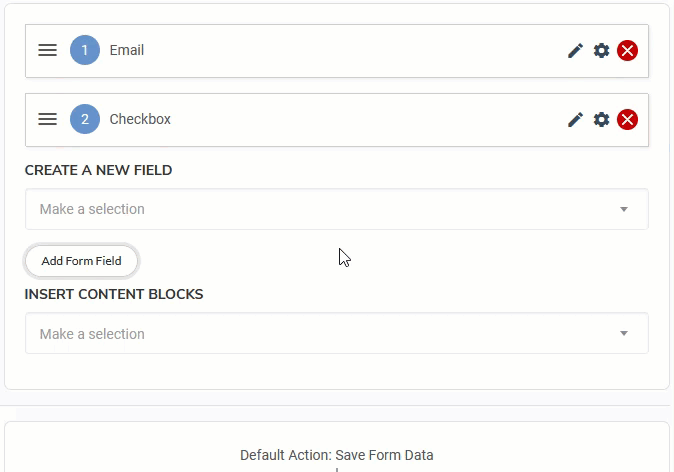Click the Default Action: Save Form Data text
Image resolution: width=674 pixels, height=472 pixels.
pyautogui.click(x=337, y=455)
